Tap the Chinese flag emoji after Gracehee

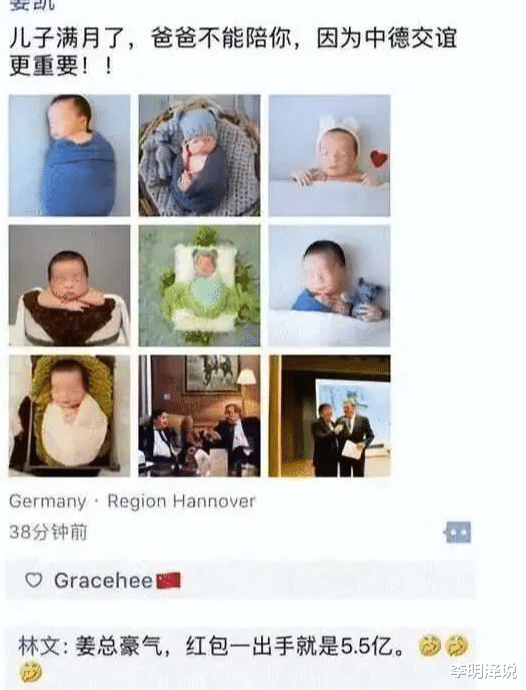pos(168,580)
